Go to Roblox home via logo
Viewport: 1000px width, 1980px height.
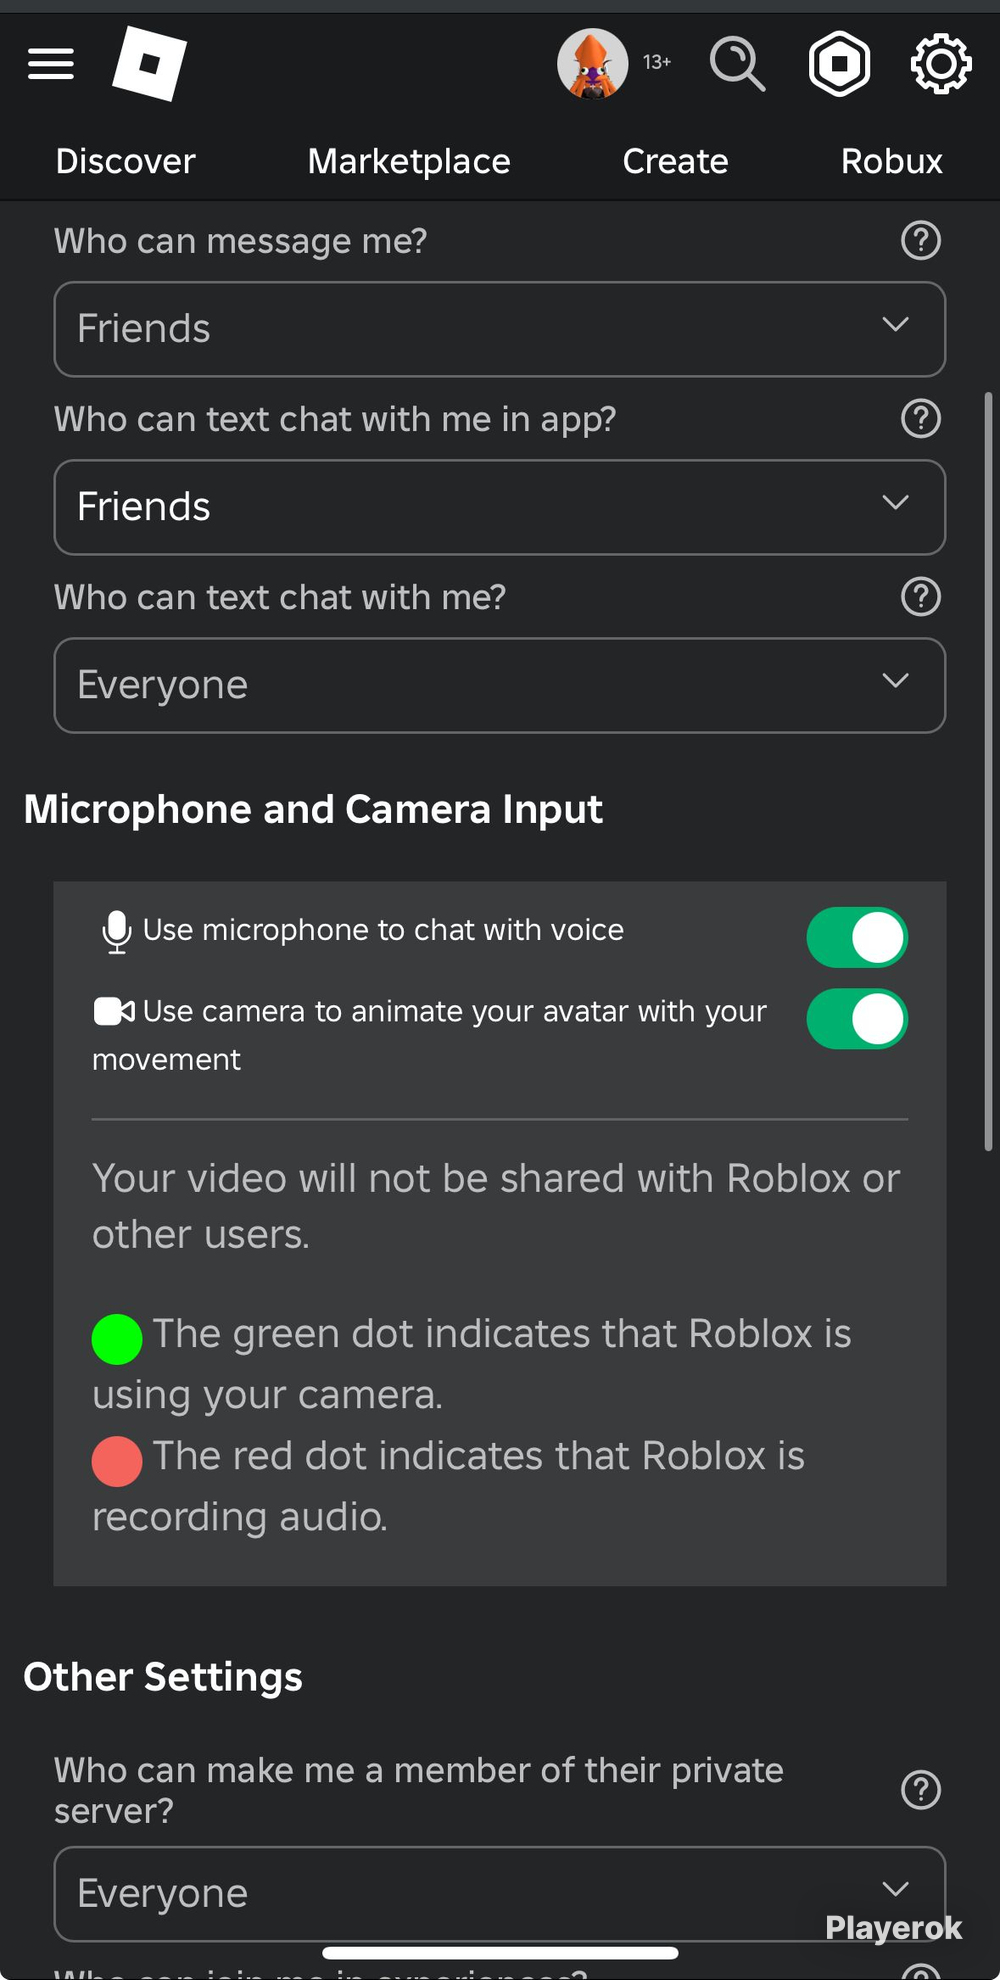click(x=149, y=63)
